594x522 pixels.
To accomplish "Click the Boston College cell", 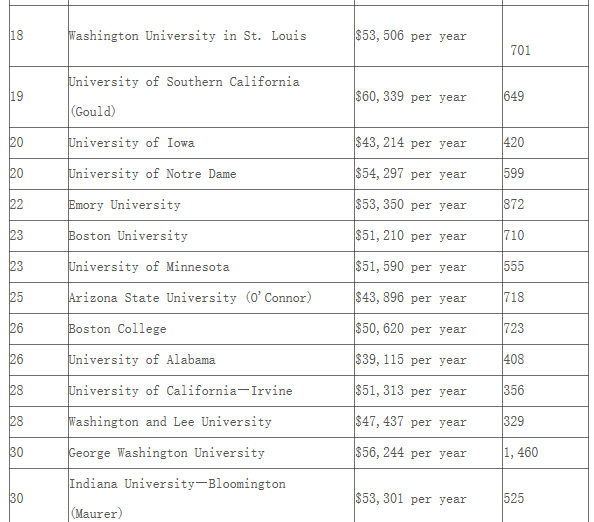I will pyautogui.click(x=211, y=329).
